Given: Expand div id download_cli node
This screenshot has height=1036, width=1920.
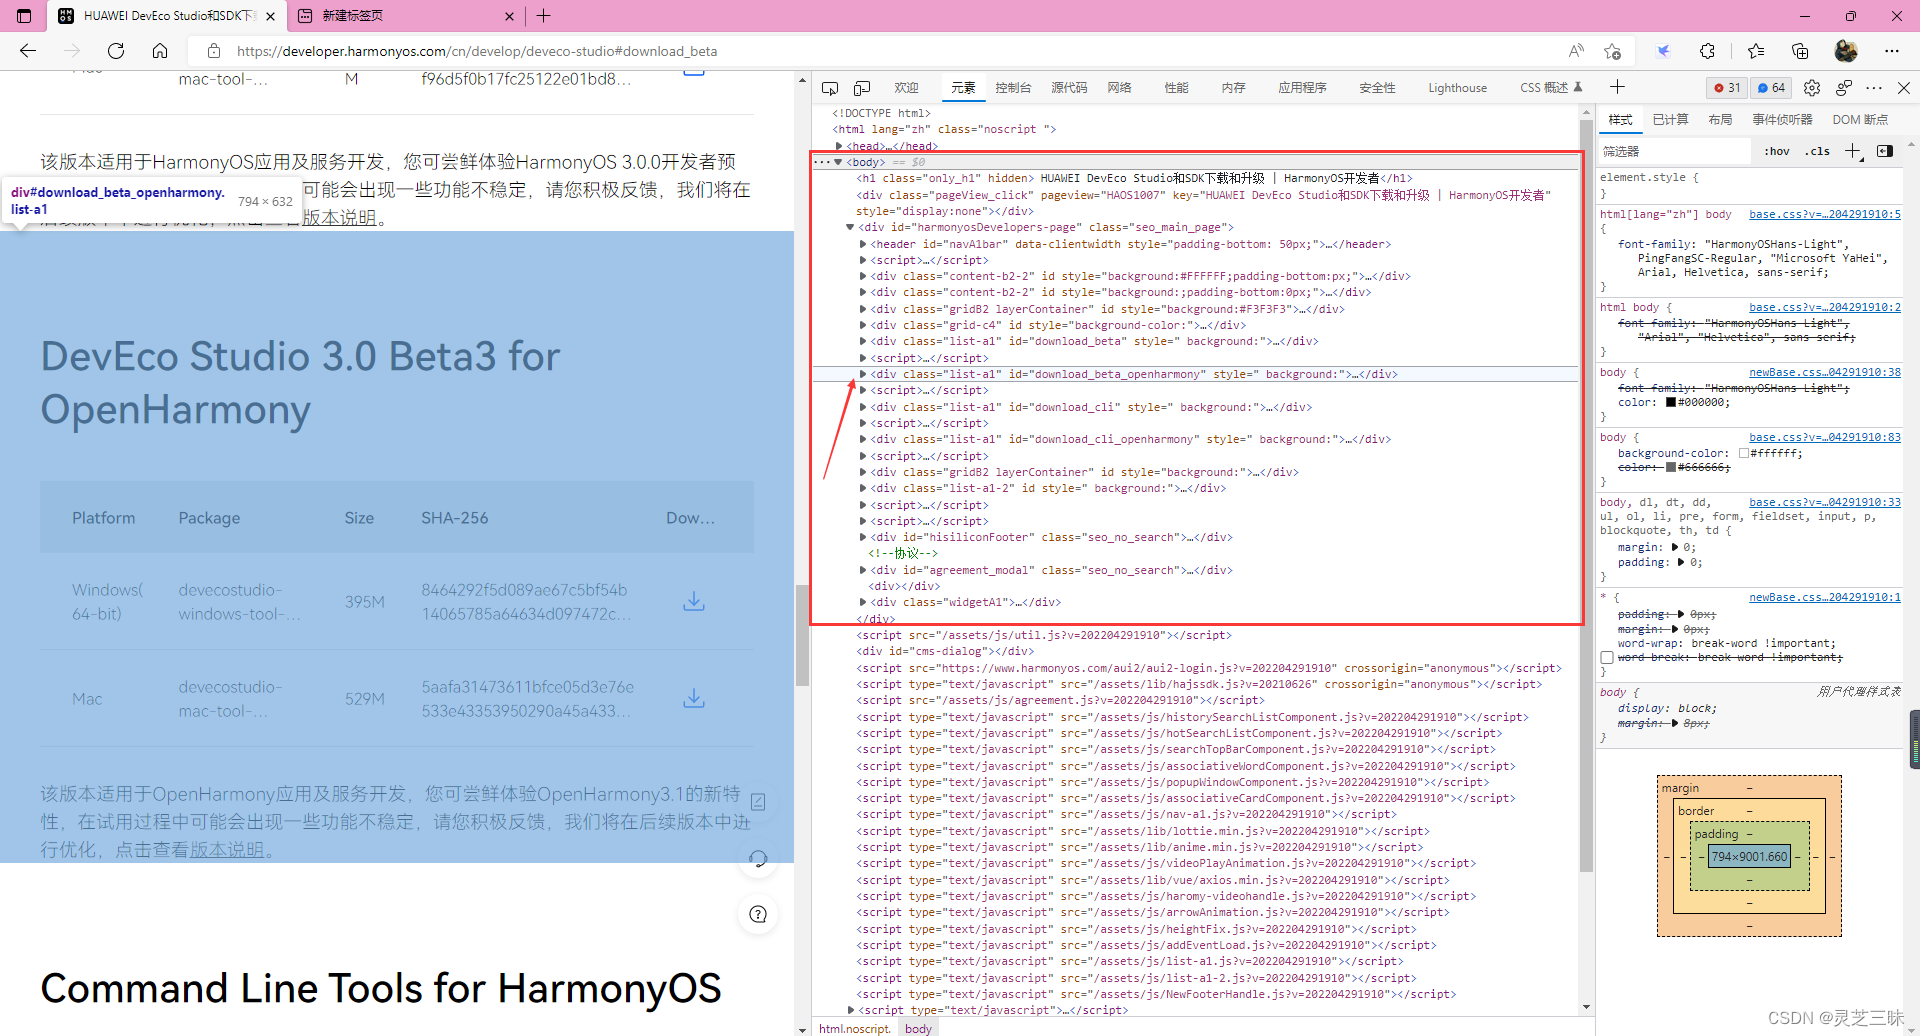Looking at the screenshot, I should (x=863, y=407).
